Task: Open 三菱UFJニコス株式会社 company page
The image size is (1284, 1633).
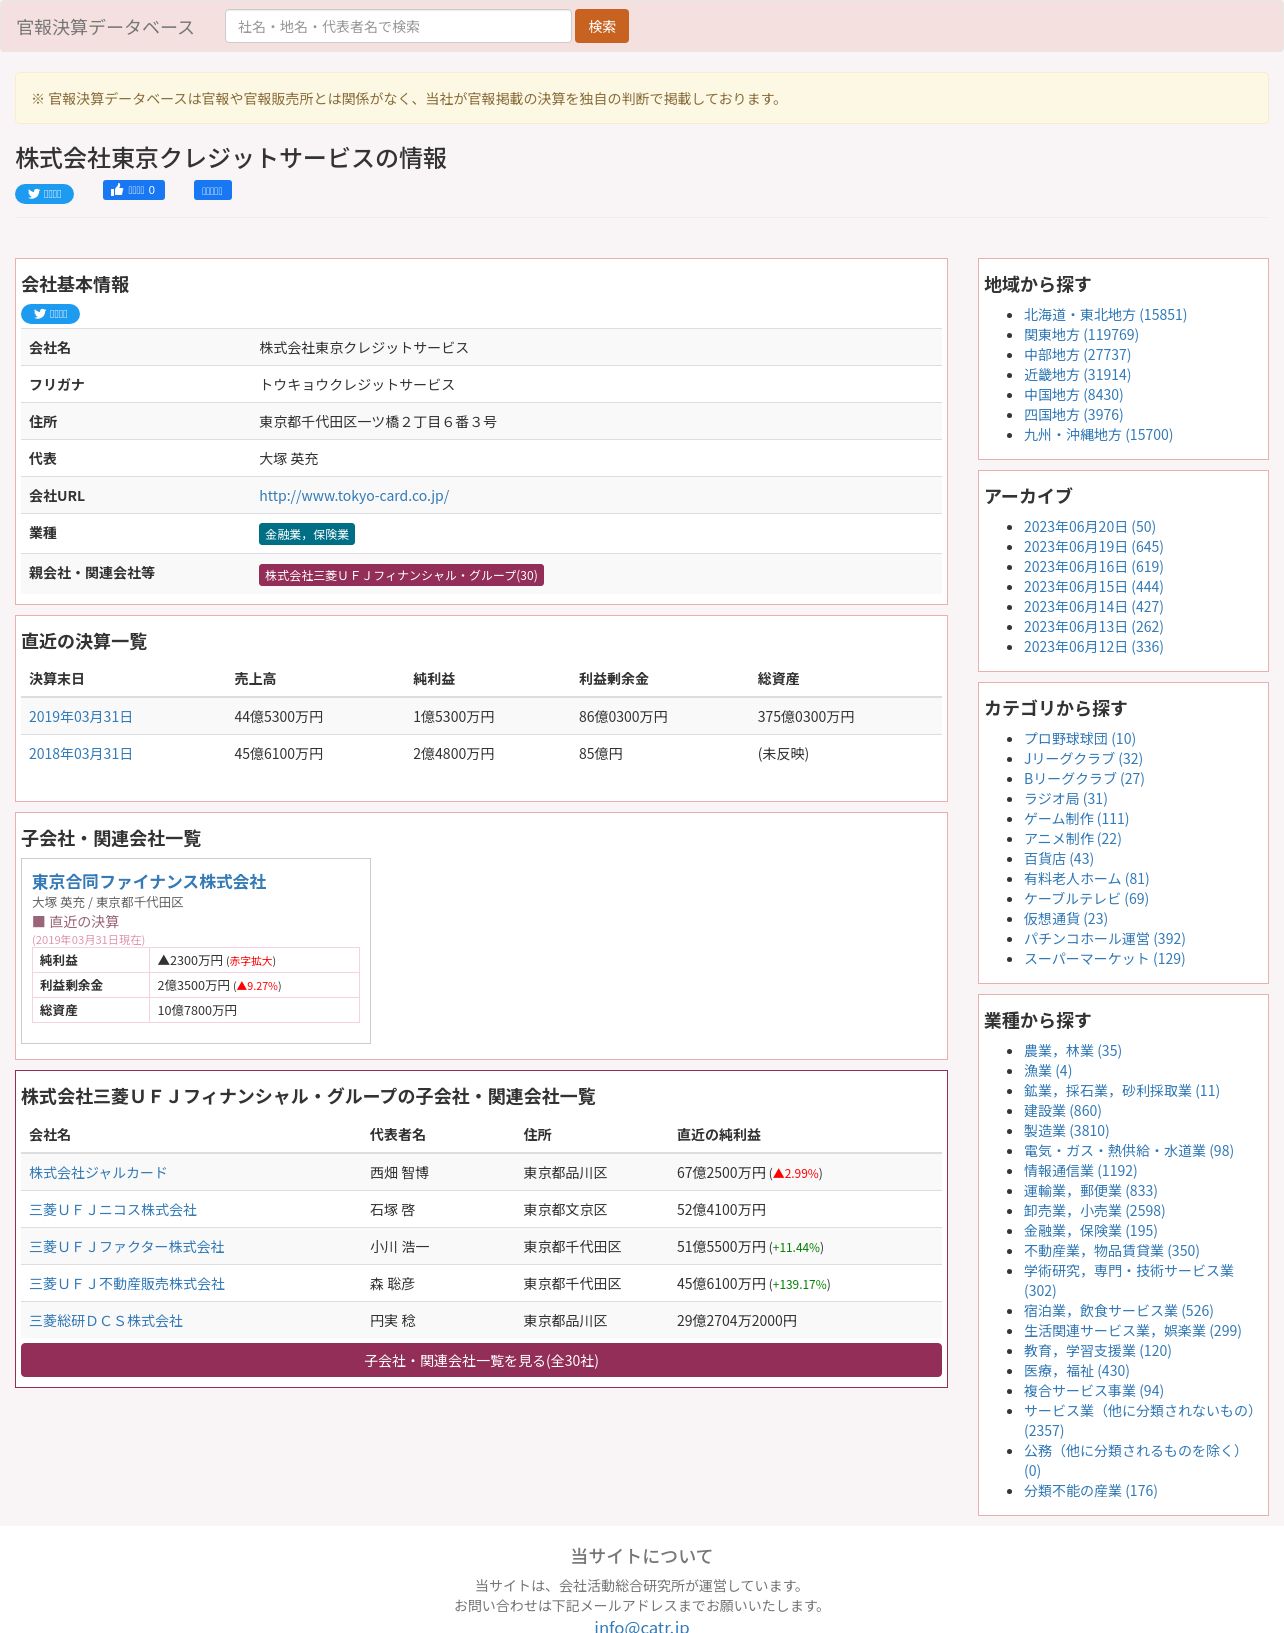Action: point(113,1210)
